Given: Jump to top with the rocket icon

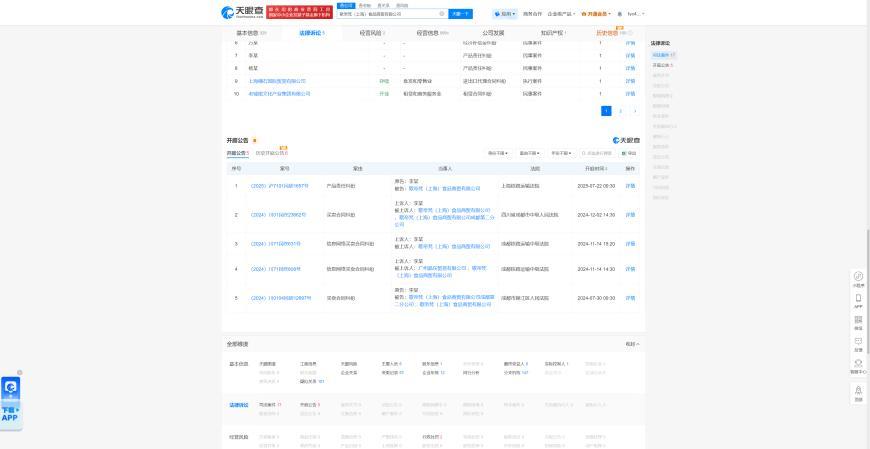Looking at the screenshot, I should [858, 393].
